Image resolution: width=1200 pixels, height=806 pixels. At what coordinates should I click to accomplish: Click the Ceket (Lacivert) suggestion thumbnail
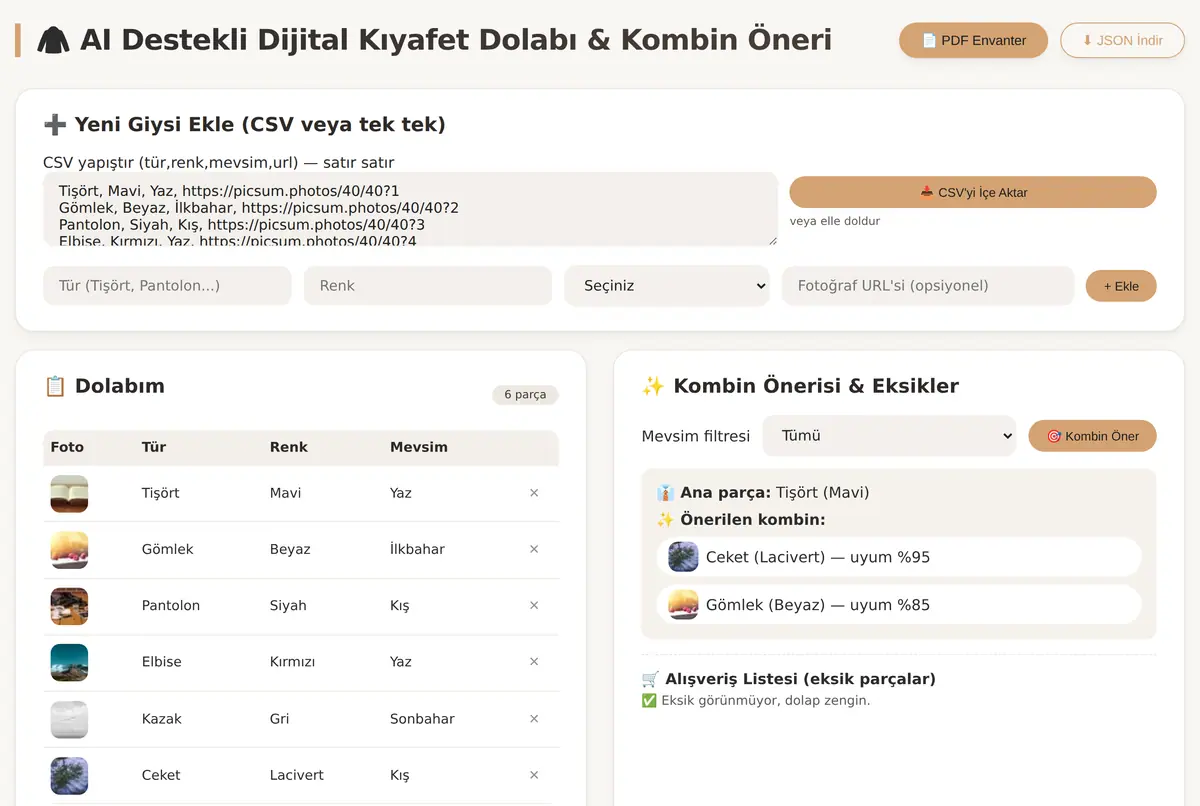(683, 557)
